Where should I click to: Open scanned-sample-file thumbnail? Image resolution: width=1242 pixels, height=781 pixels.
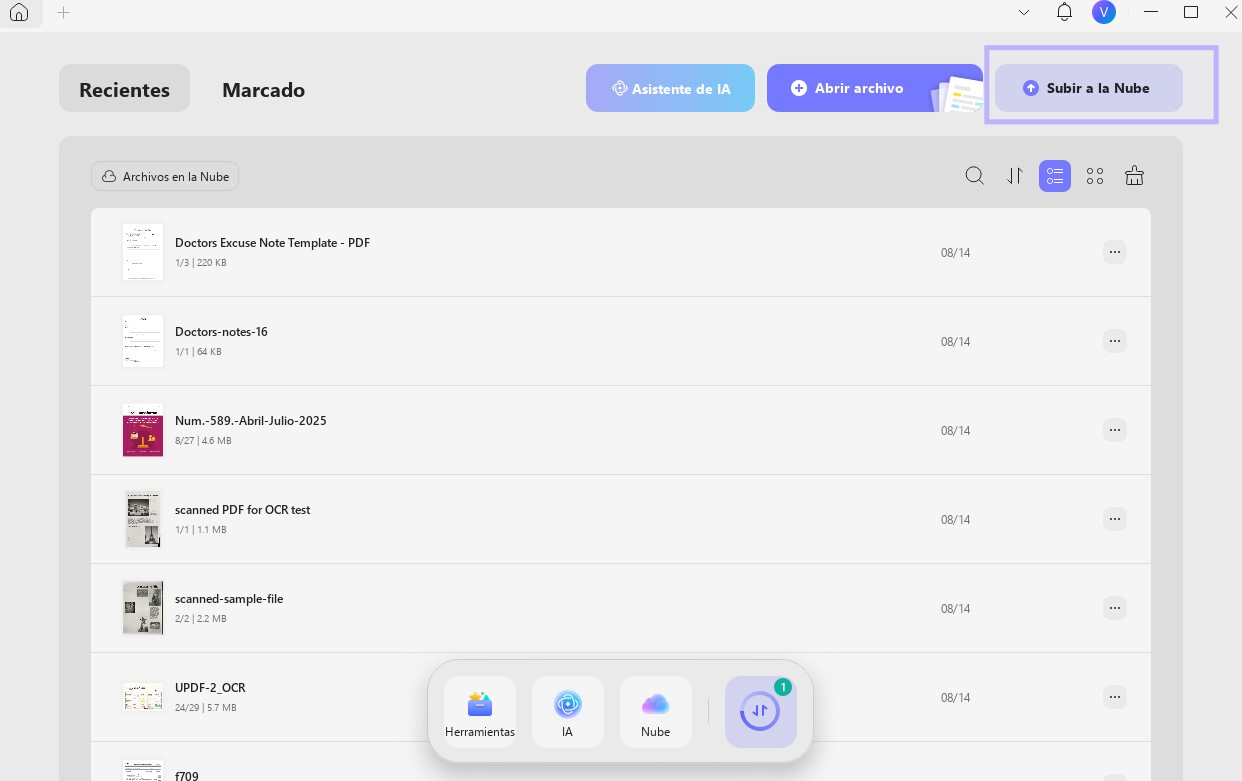(x=143, y=608)
